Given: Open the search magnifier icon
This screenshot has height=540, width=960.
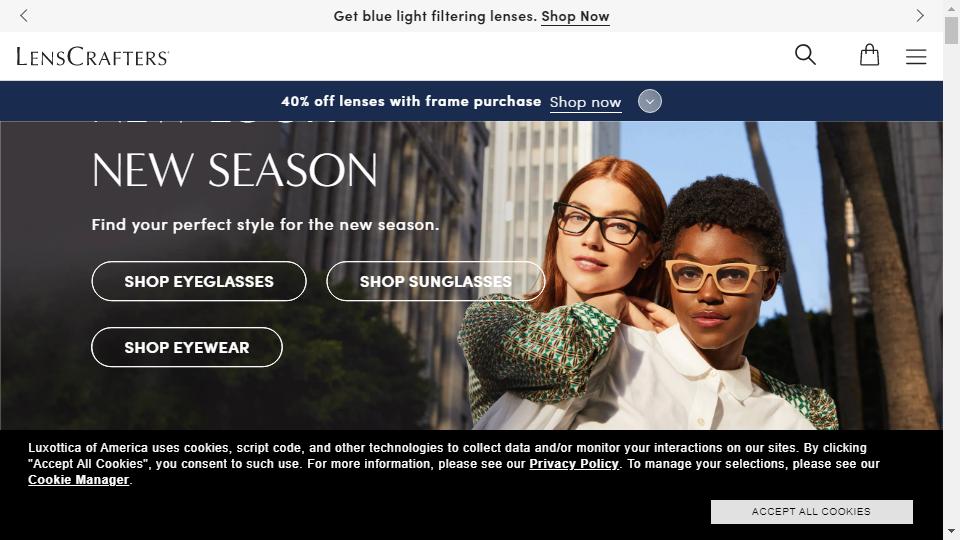Looking at the screenshot, I should tap(805, 55).
